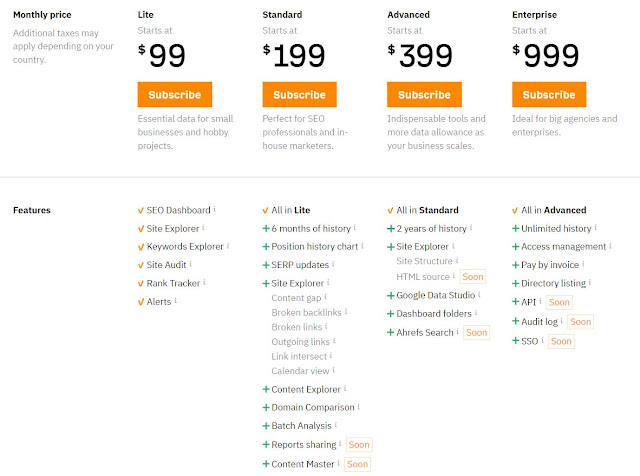Show info for Link intersect

tap(331, 355)
